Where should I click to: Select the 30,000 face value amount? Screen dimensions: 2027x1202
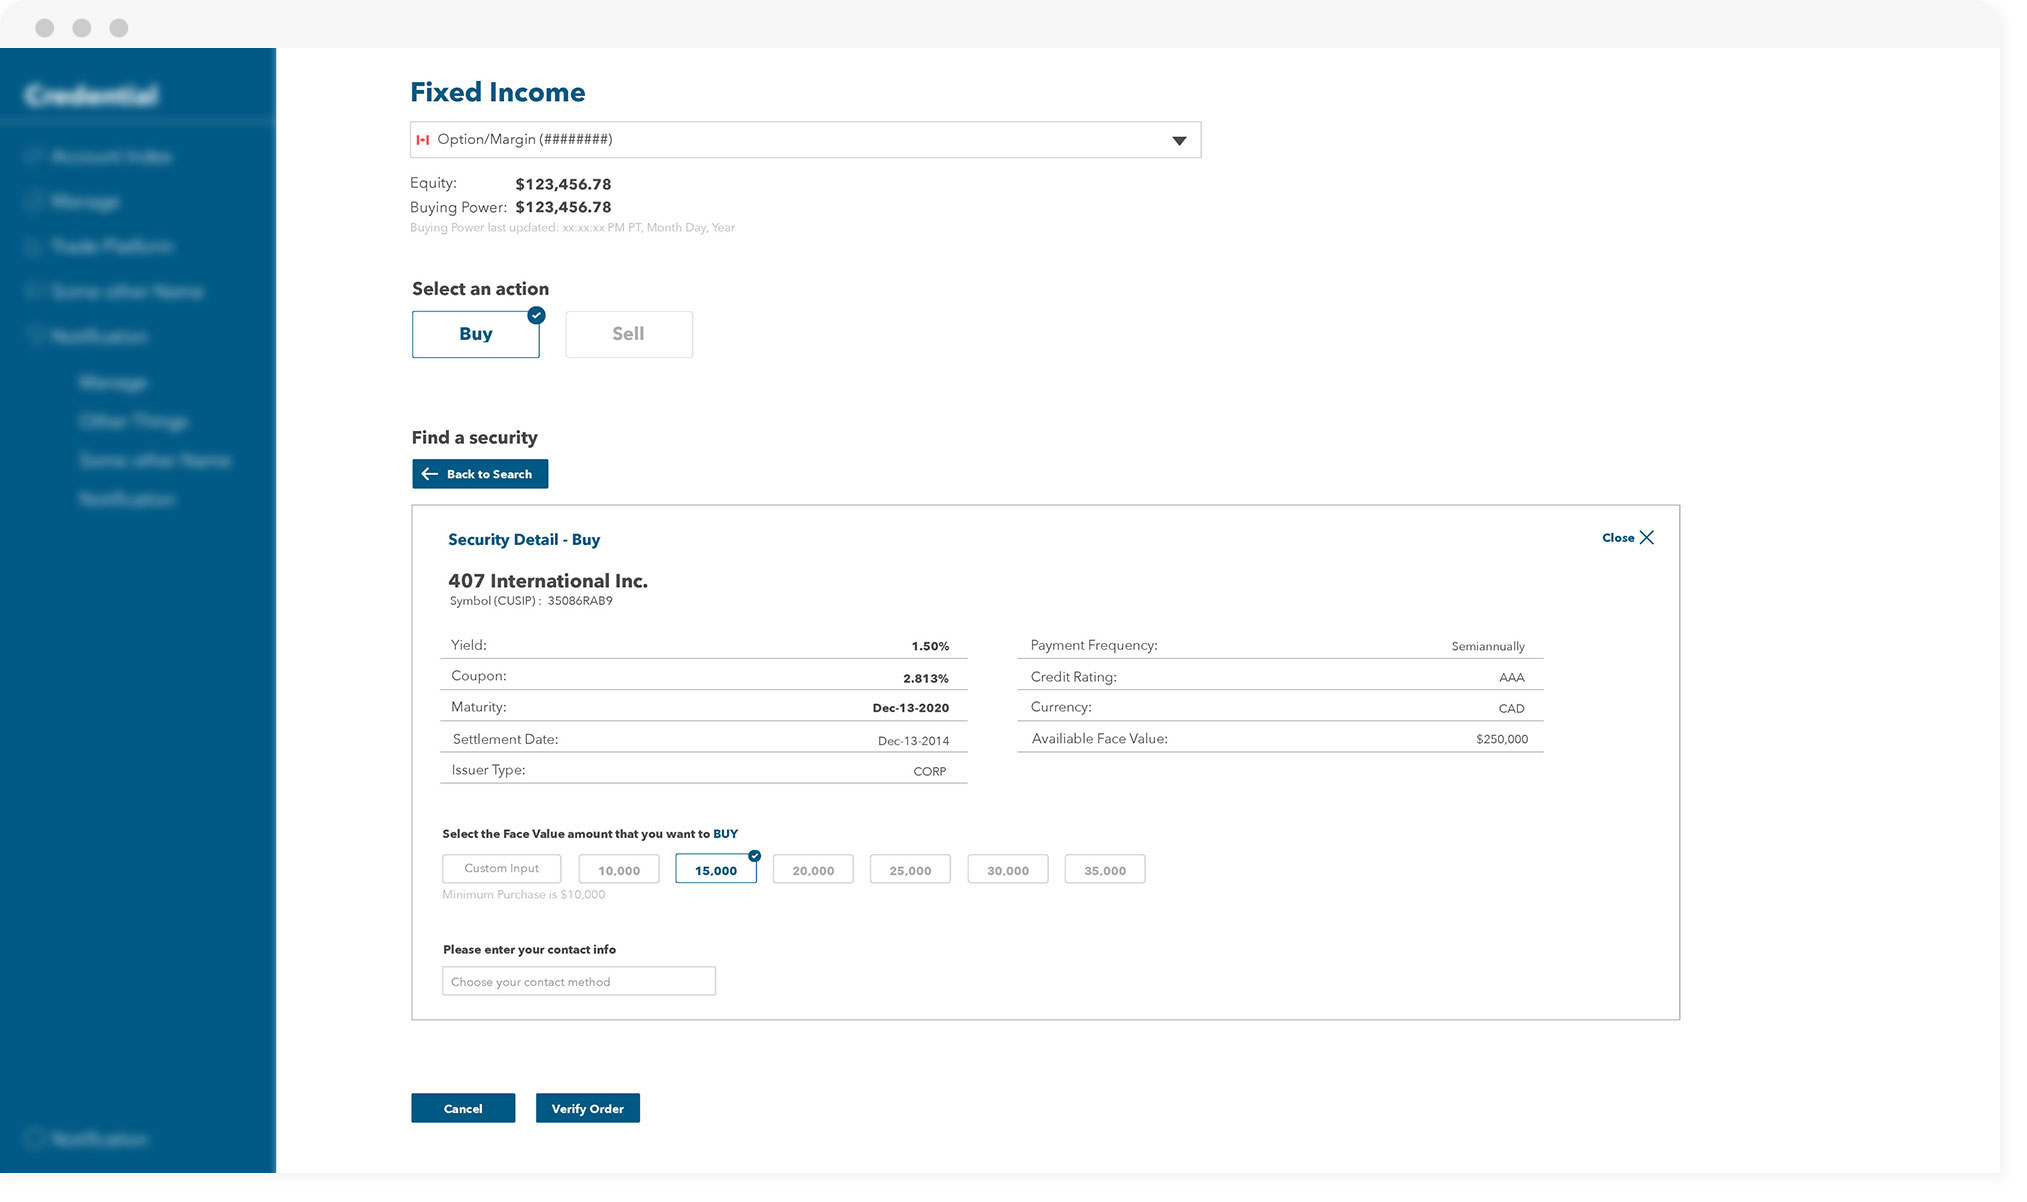[x=1007, y=870]
